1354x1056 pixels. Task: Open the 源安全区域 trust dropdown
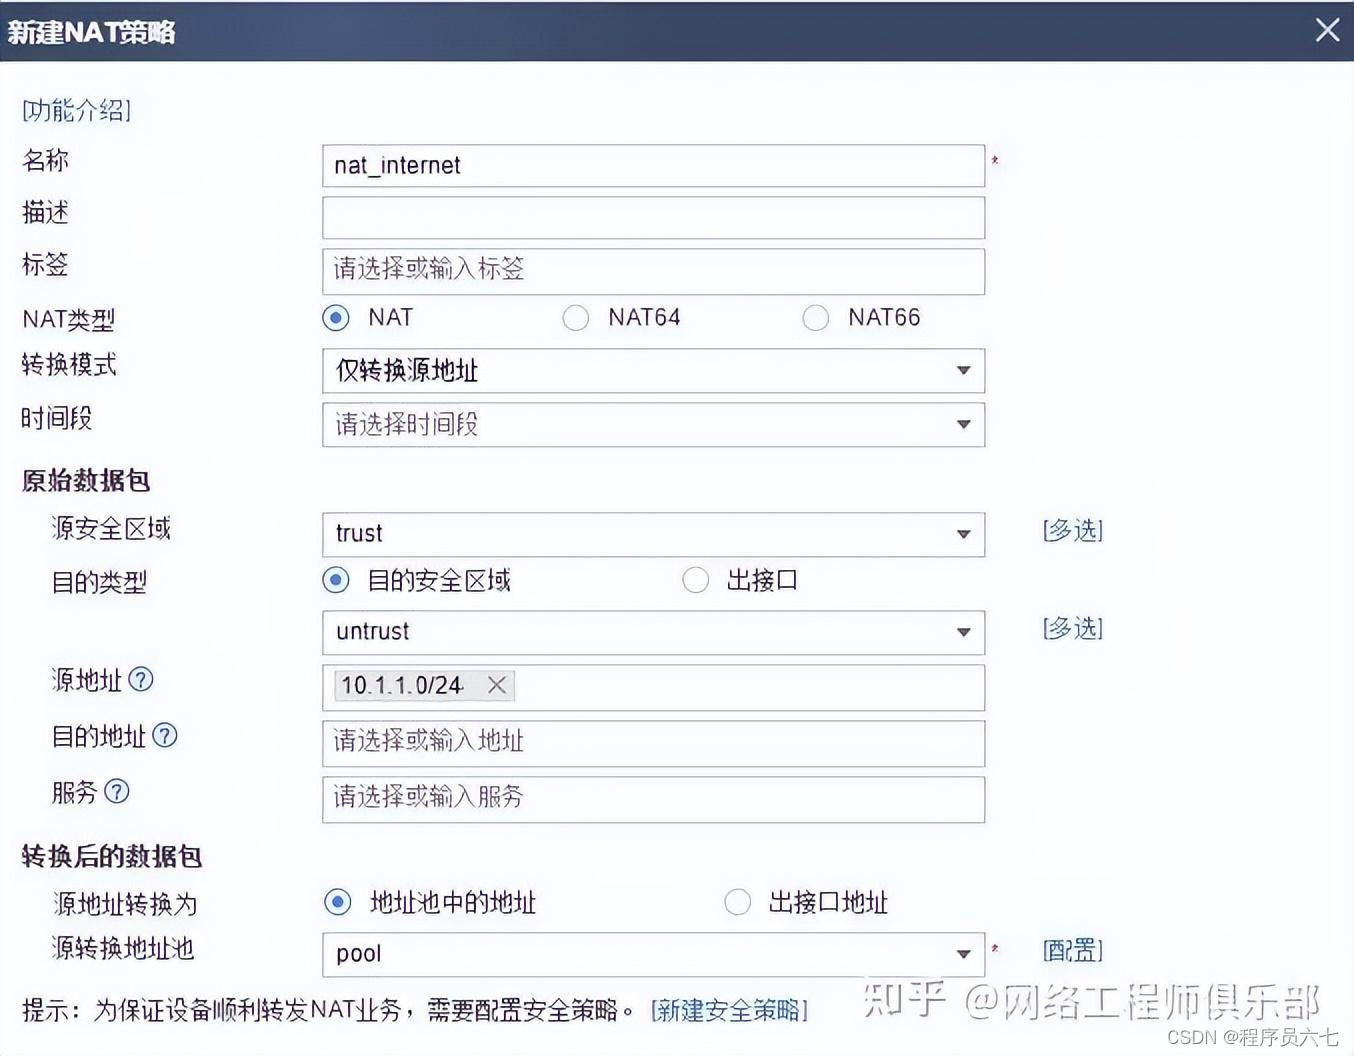point(653,534)
